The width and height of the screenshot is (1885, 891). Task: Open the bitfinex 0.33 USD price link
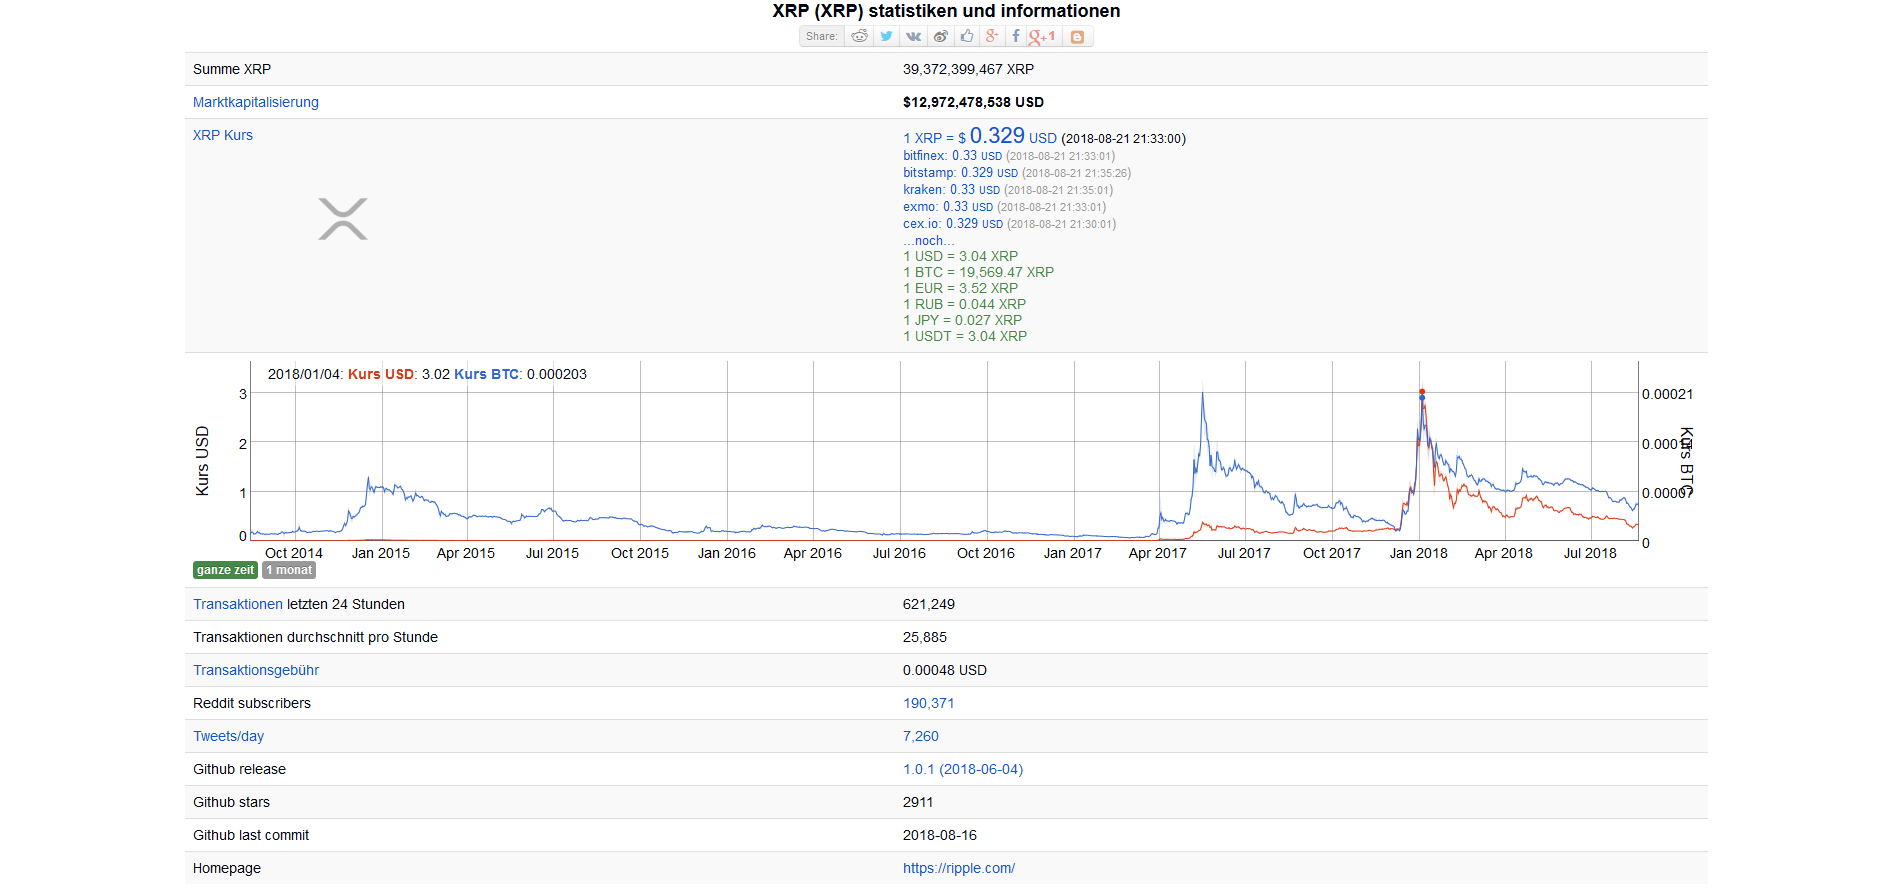coord(952,156)
